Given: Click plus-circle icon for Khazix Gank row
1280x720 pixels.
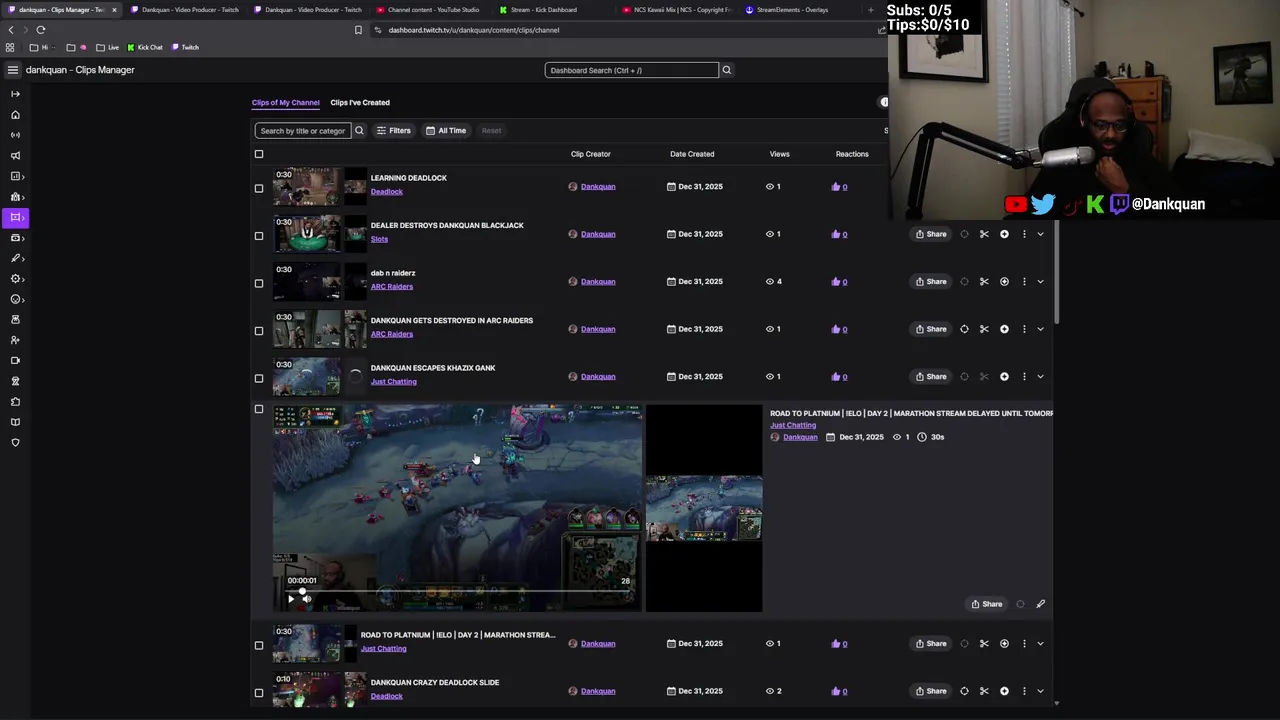Looking at the screenshot, I should [1004, 377].
